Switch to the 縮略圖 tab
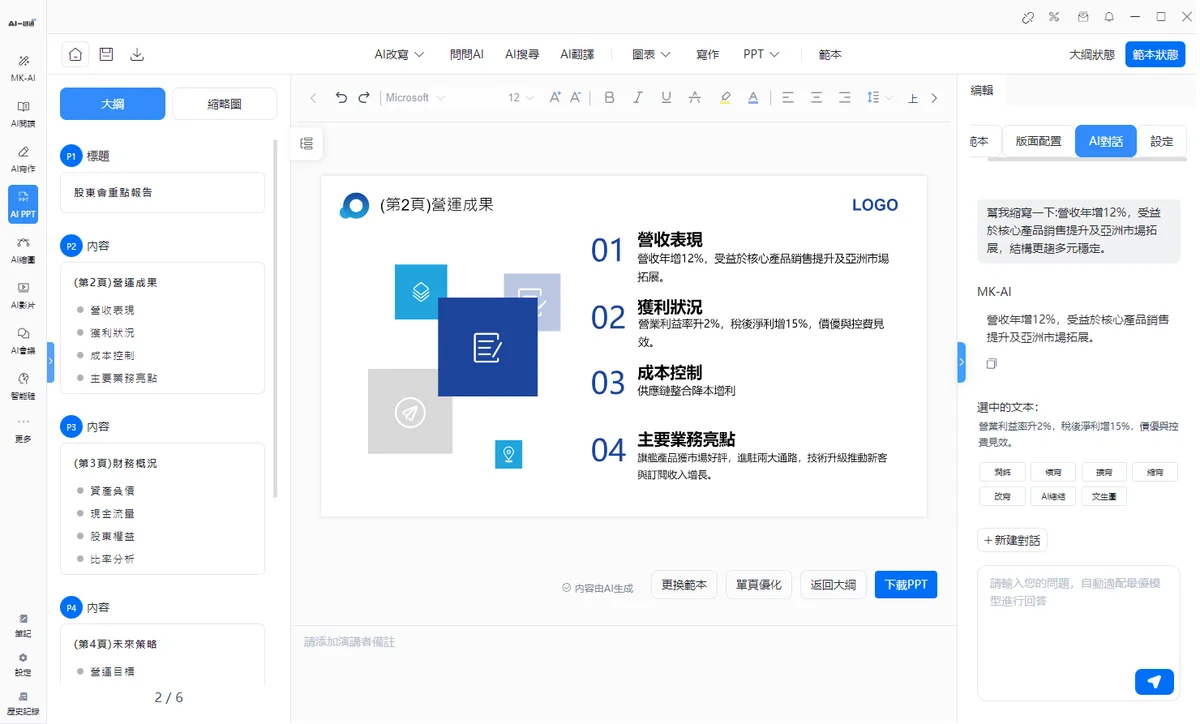Image resolution: width=1200 pixels, height=724 pixels. click(224, 104)
